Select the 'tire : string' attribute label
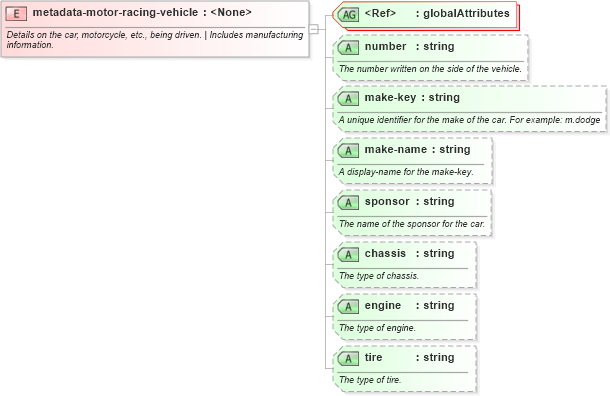This screenshot has width=610, height=396. pos(409,357)
